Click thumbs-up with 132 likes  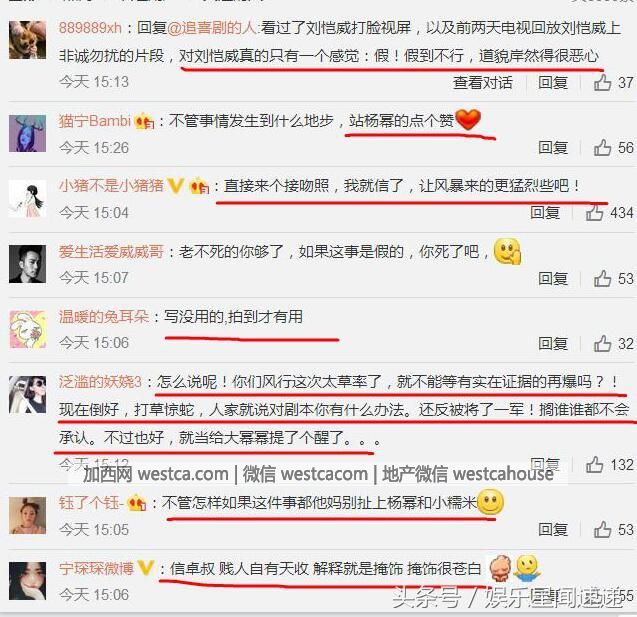pyautogui.click(x=594, y=464)
